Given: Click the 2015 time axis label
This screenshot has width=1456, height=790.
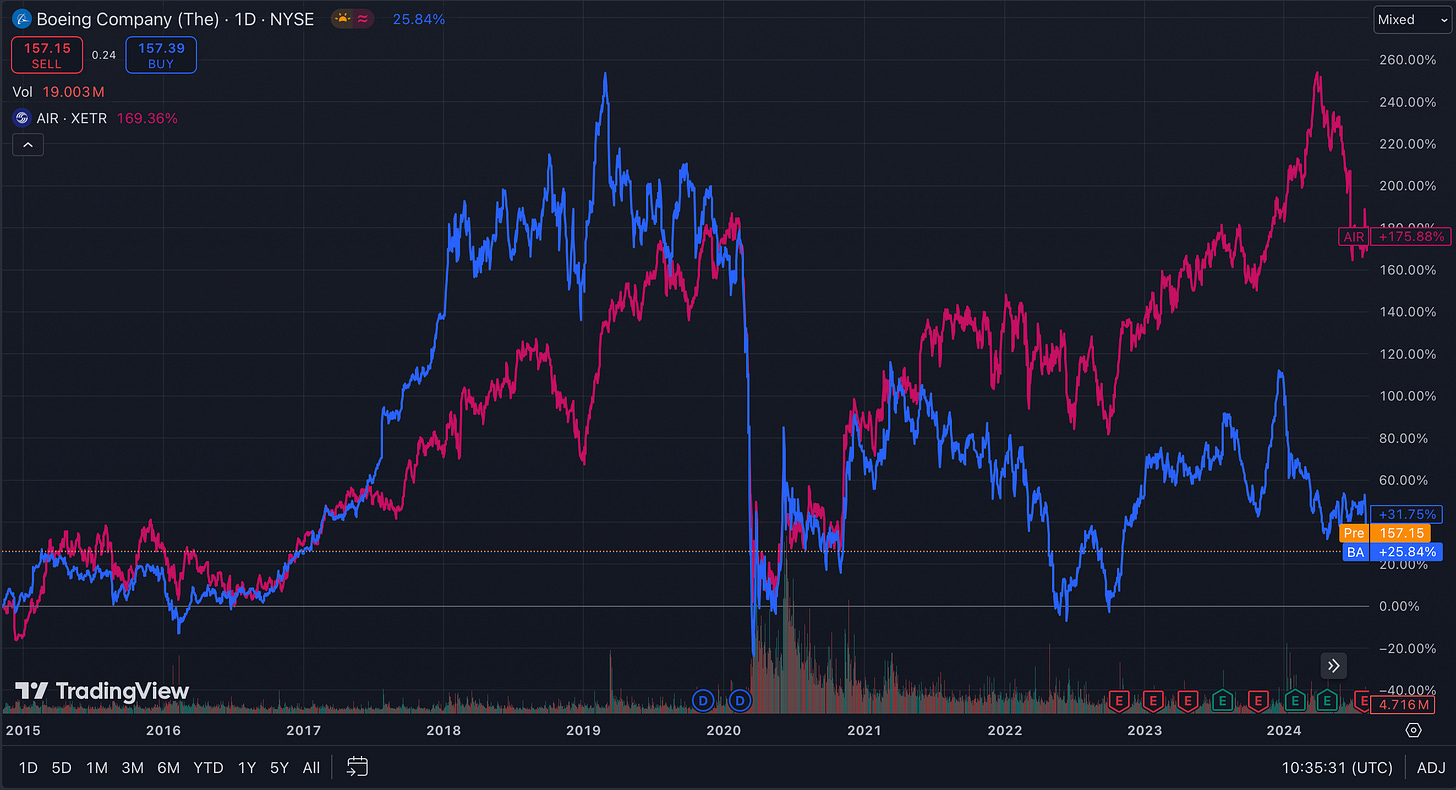Looking at the screenshot, I should 23,730.
